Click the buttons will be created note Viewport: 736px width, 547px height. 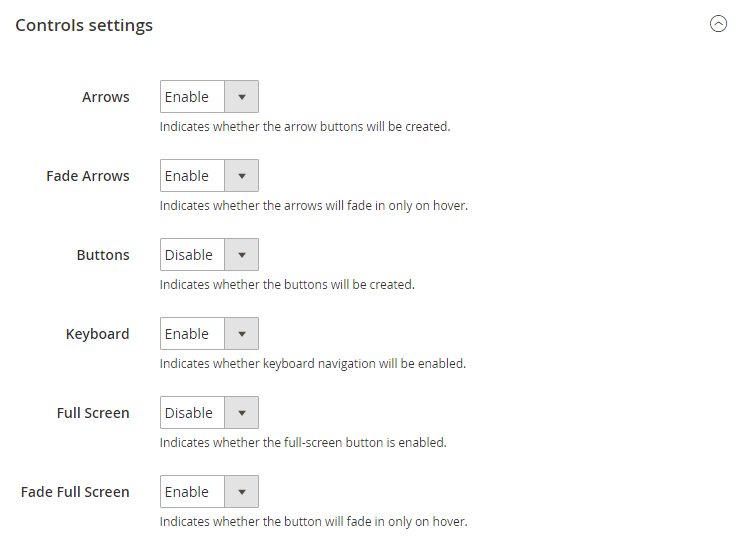point(287,285)
